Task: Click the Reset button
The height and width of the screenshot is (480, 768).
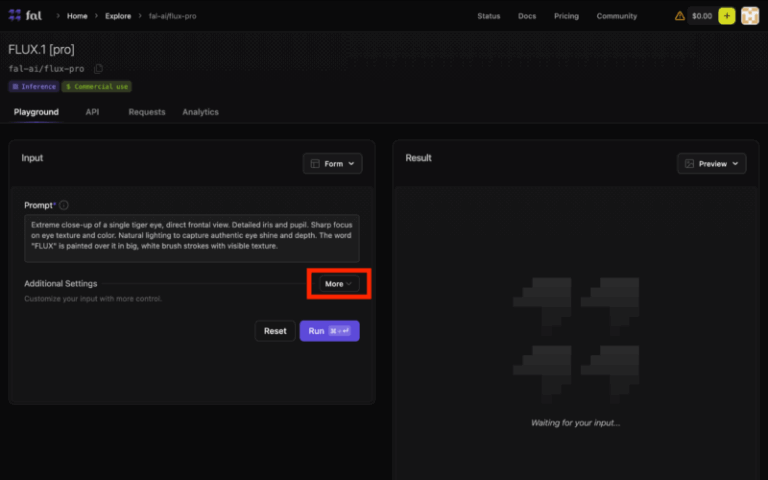Action: [275, 331]
